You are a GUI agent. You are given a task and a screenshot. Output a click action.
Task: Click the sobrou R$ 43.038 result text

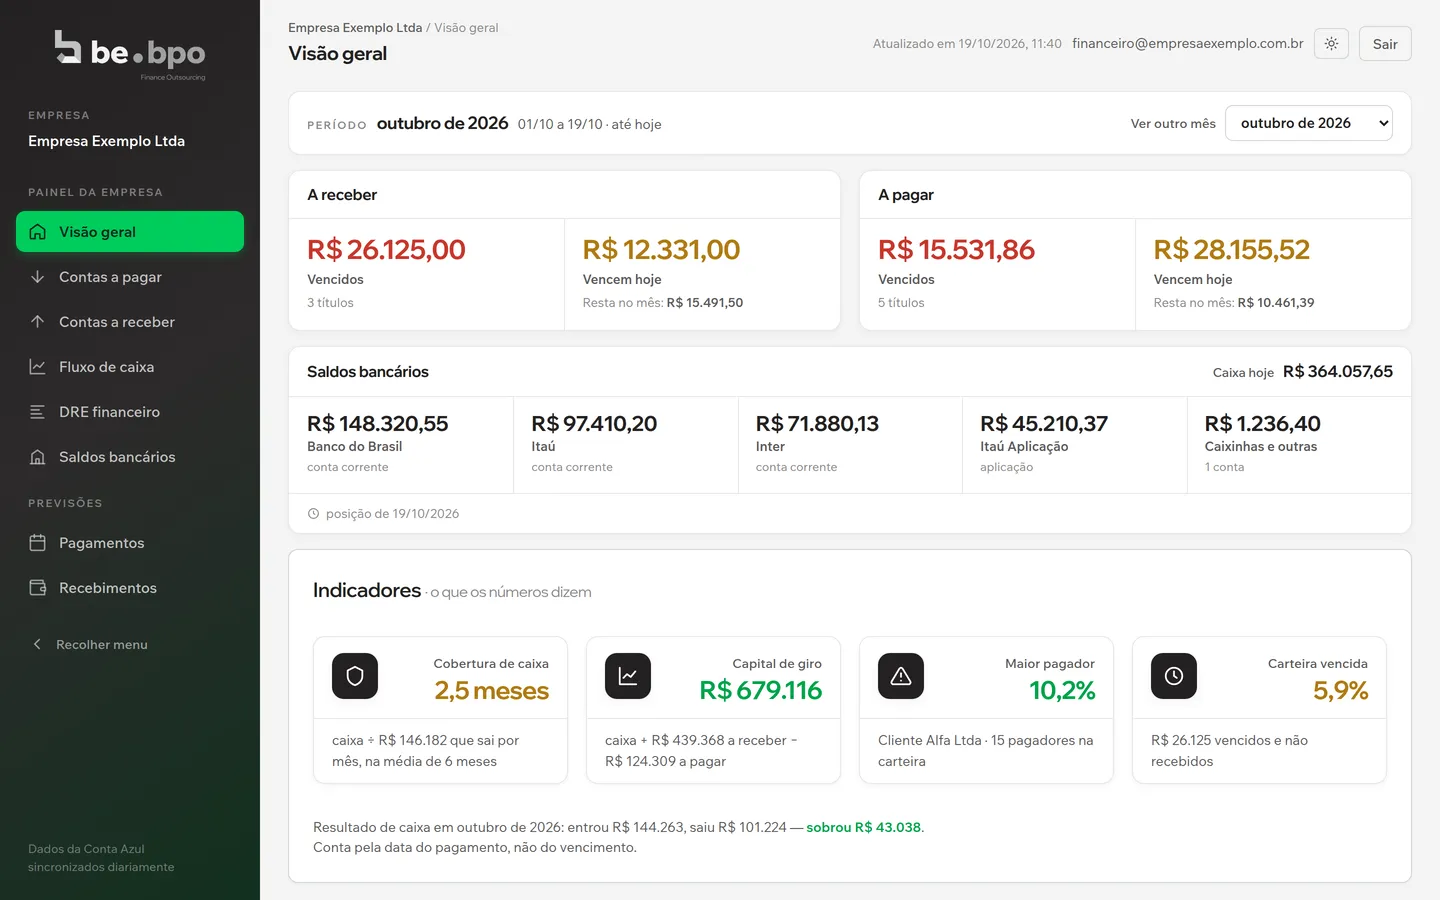[864, 827]
